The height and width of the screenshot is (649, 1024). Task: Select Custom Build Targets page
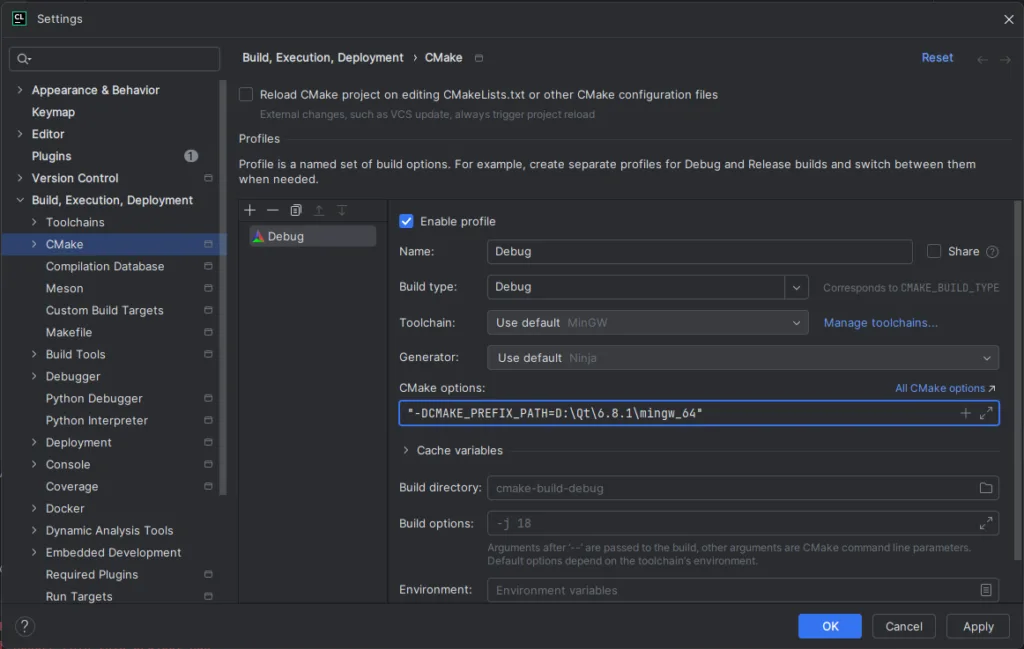click(104, 310)
